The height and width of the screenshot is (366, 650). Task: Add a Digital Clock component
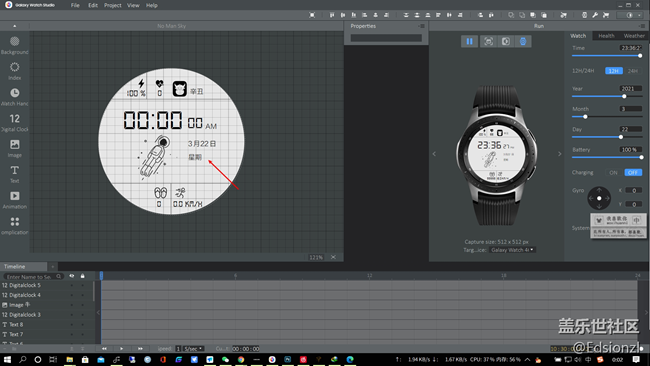pyautogui.click(x=15, y=122)
